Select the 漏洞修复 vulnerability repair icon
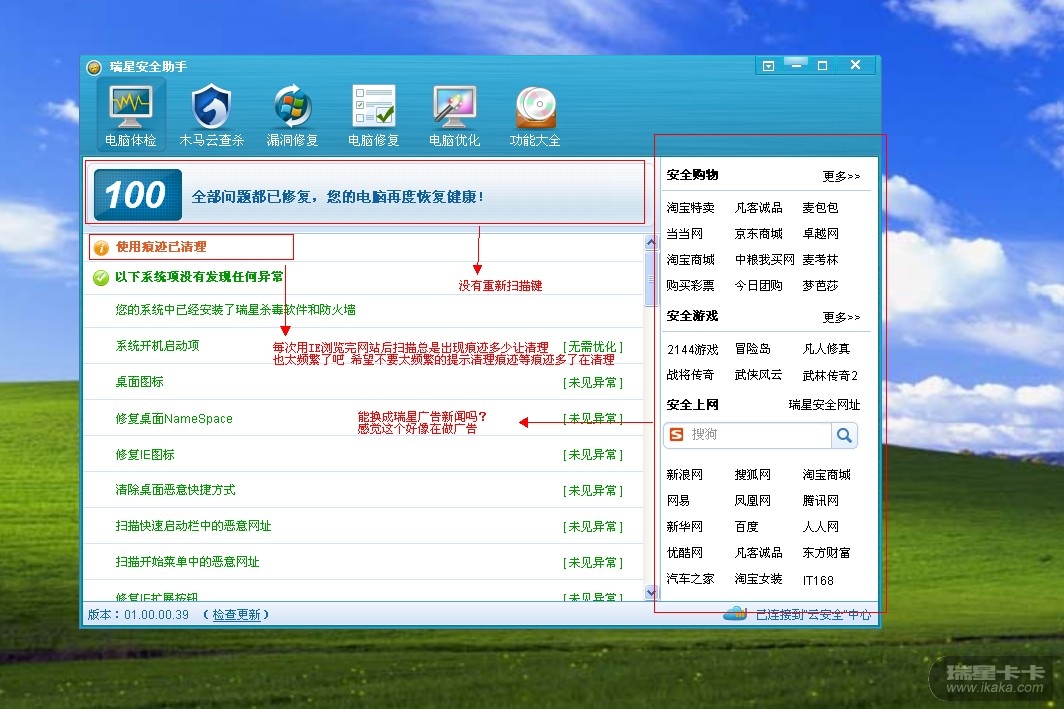This screenshot has height=709, width=1064. point(292,107)
